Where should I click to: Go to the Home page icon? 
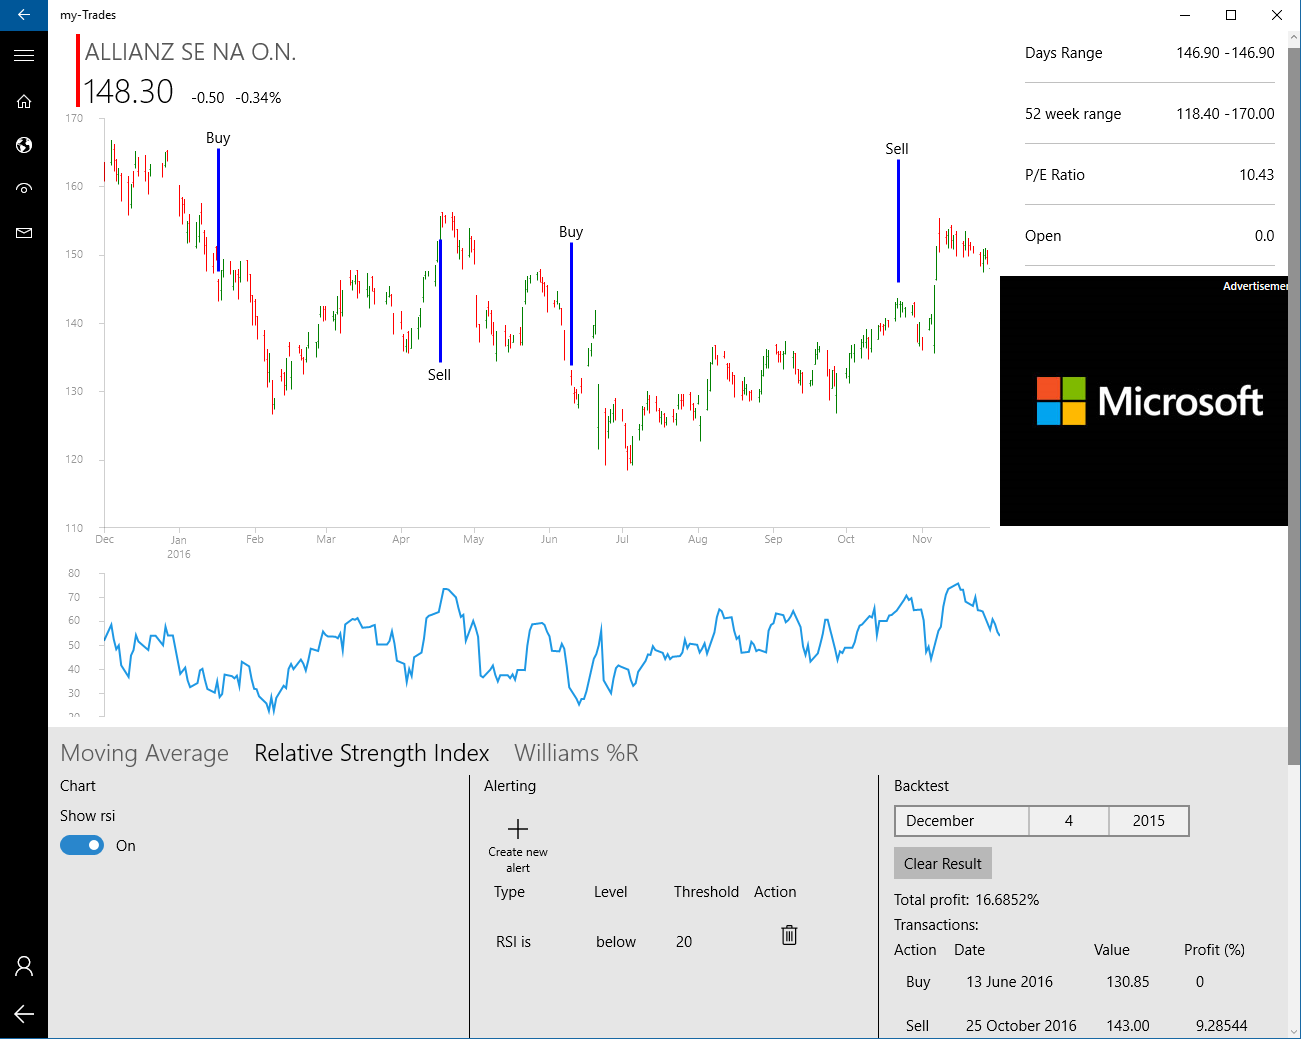coord(24,101)
